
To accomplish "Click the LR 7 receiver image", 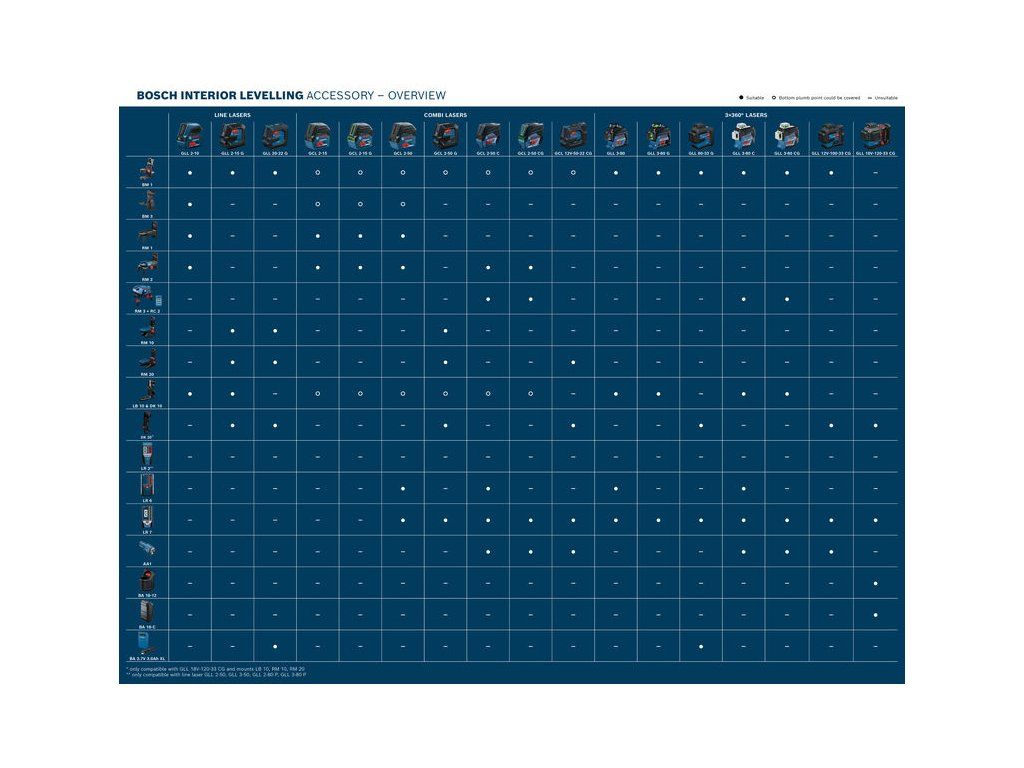I will [147, 518].
